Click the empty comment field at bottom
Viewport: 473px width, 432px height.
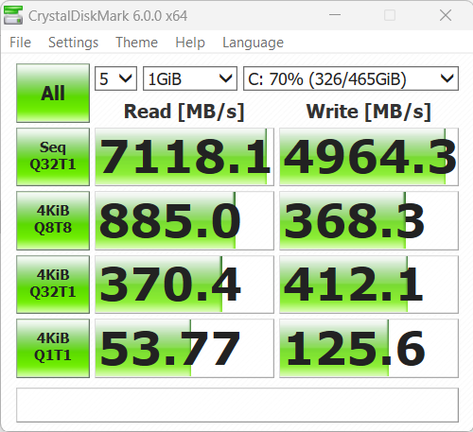237,405
